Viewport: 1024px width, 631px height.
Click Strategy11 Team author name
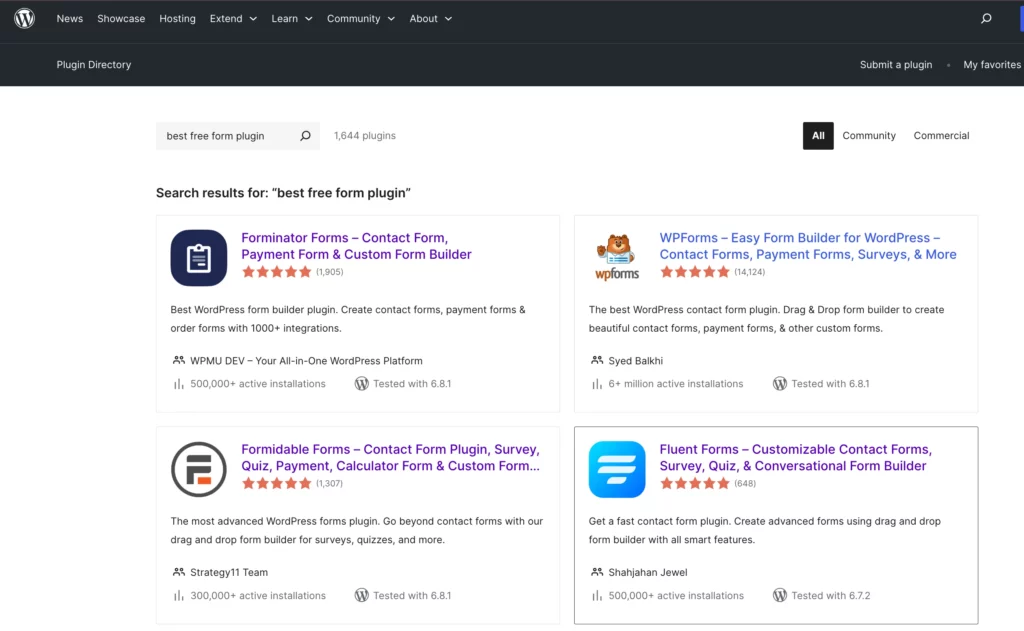tap(229, 572)
